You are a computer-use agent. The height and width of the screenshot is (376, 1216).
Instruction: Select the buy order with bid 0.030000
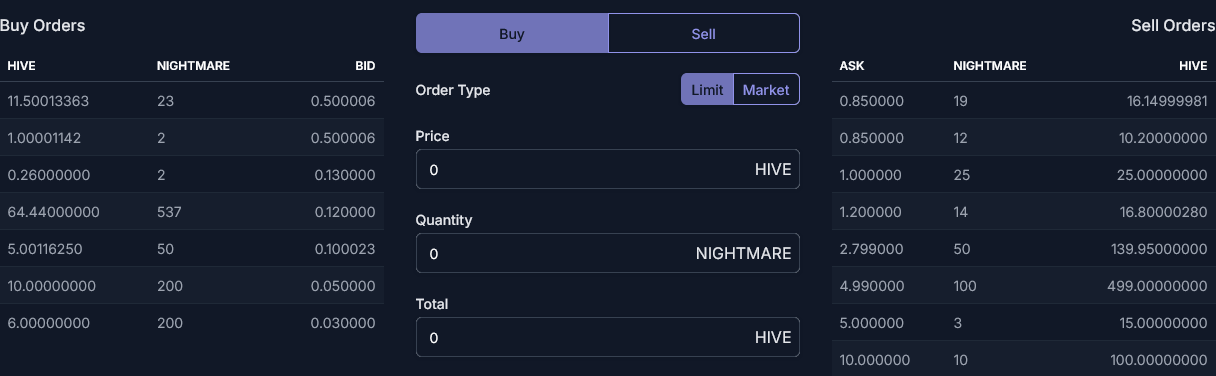[192, 323]
